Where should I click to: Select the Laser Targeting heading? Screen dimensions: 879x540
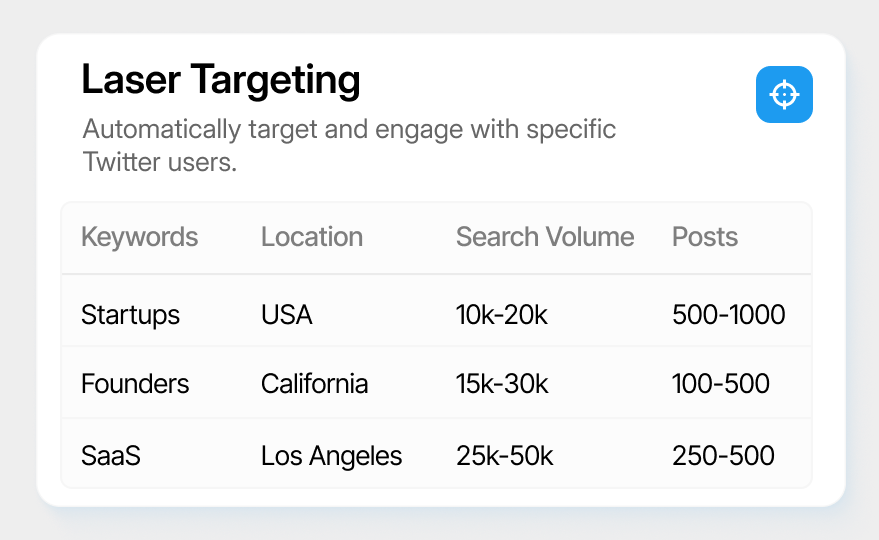coord(221,80)
